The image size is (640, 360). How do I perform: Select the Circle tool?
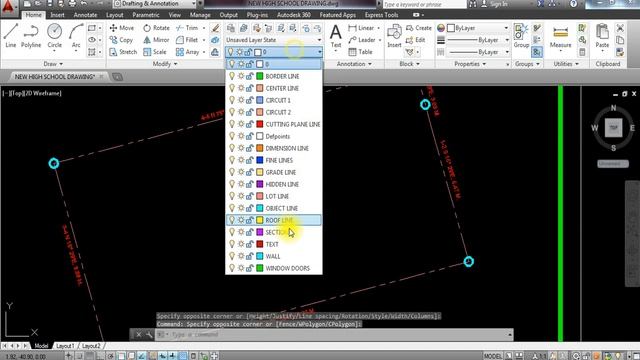54,36
